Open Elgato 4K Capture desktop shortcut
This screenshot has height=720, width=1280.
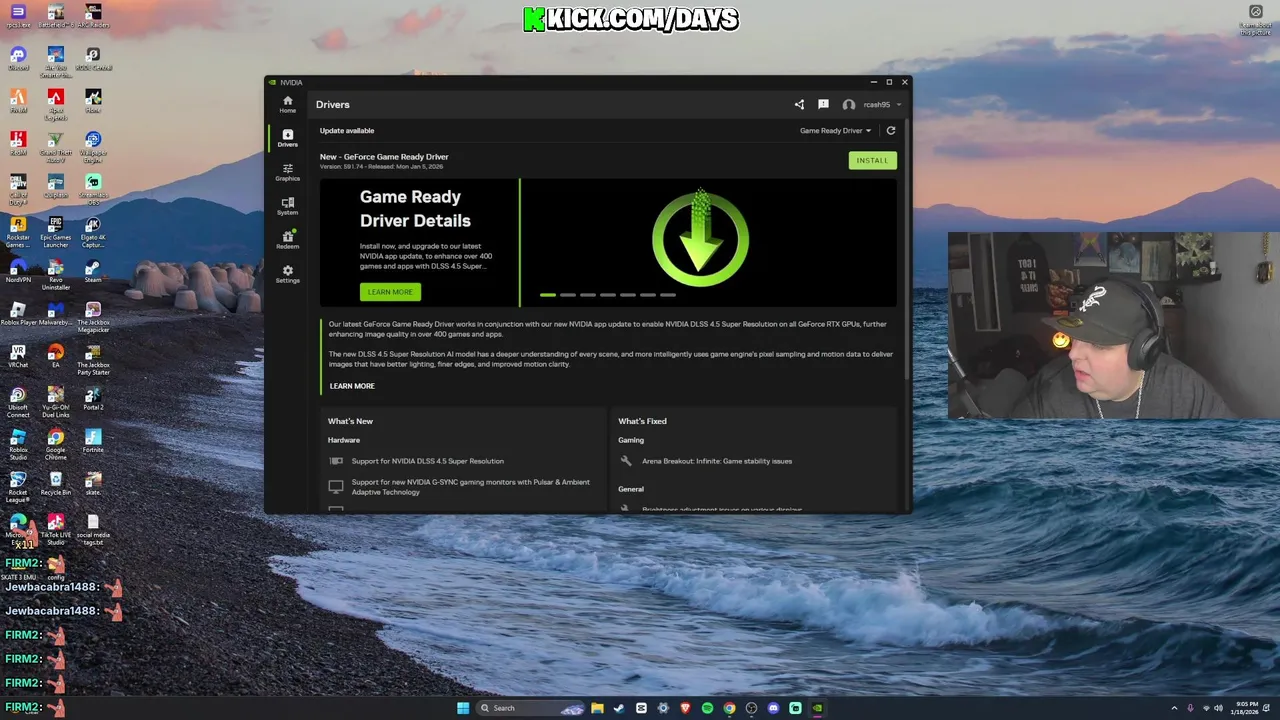click(x=93, y=231)
